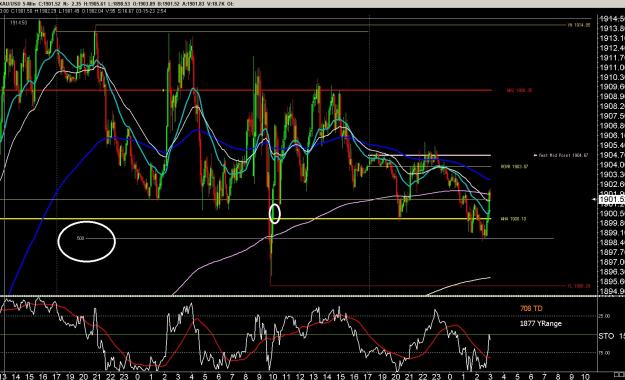The image size is (625, 380).
Task: Click the 1902.6 price axis label
Action: (612, 184)
